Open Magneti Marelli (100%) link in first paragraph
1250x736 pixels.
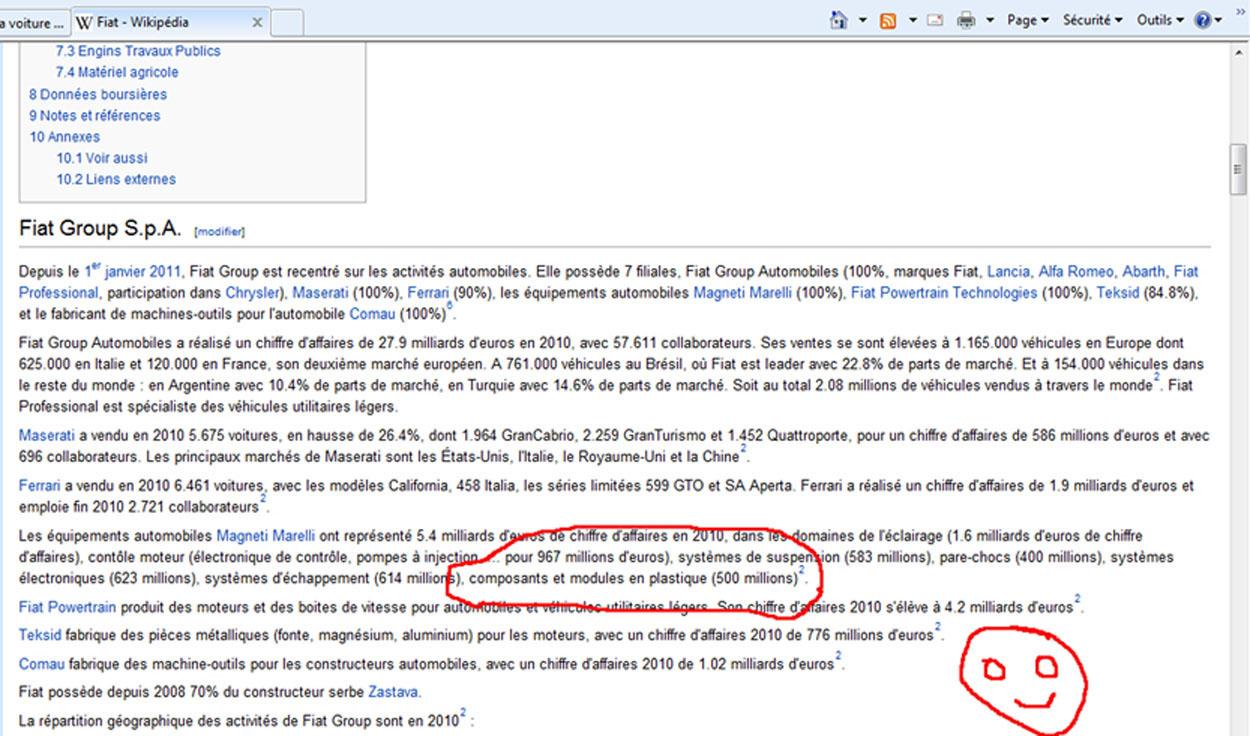pyautogui.click(x=744, y=293)
